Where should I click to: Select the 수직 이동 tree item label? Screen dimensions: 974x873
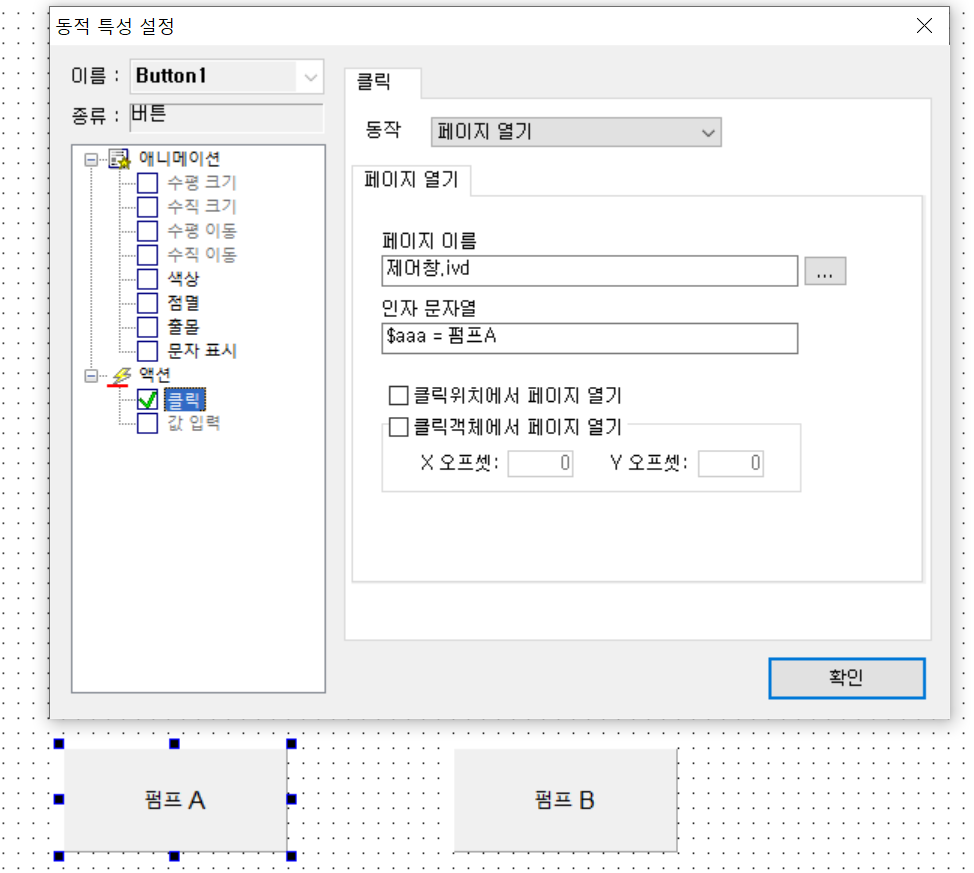(202, 255)
